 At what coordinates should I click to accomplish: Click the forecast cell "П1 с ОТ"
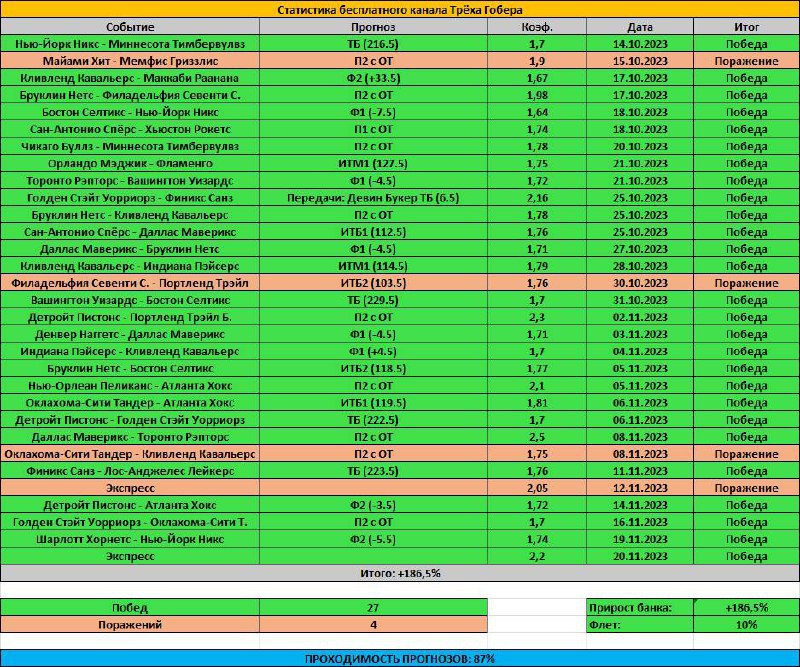click(373, 130)
